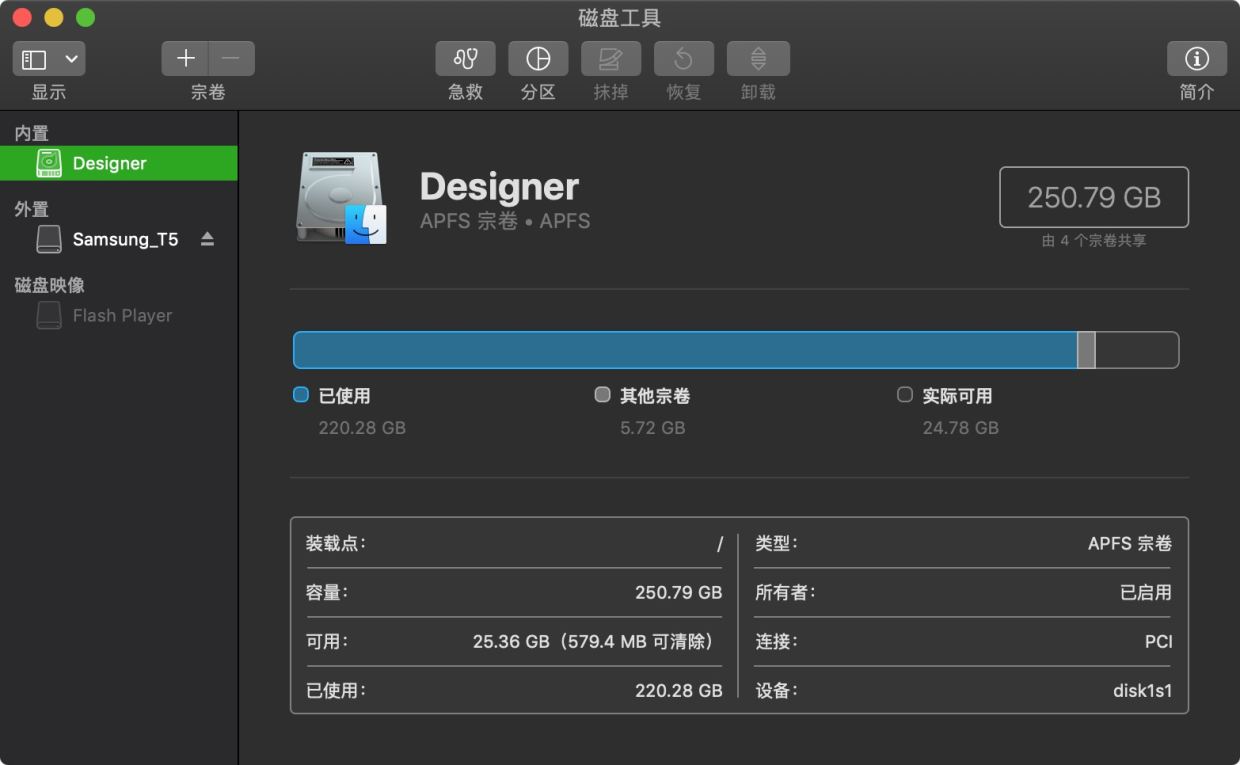This screenshot has width=1240, height=765.
Task: Click the blue used portion of storage bar
Action: pos(685,350)
